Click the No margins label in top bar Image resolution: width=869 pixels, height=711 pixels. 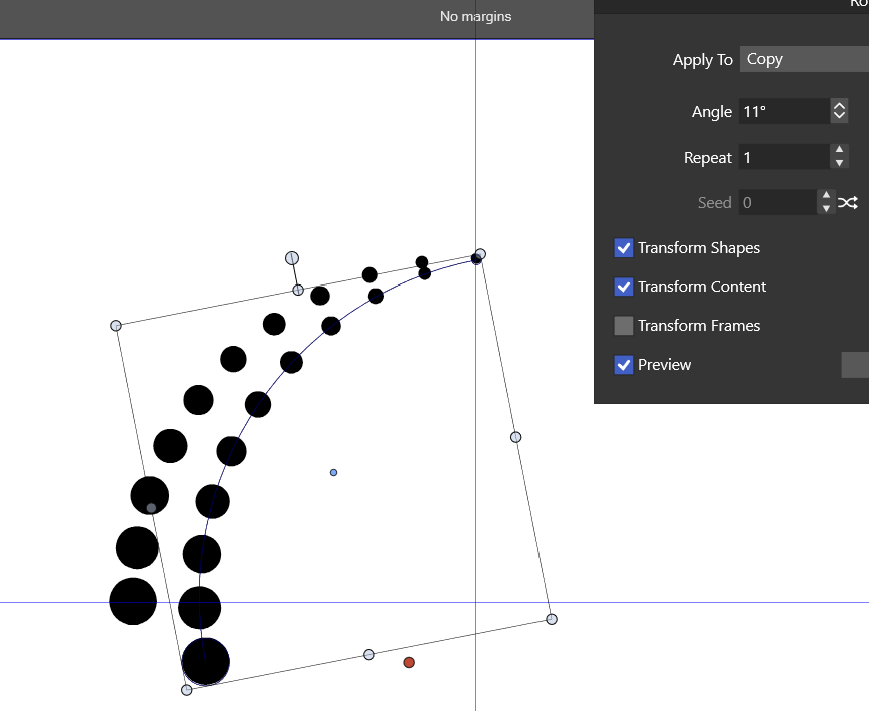[475, 16]
